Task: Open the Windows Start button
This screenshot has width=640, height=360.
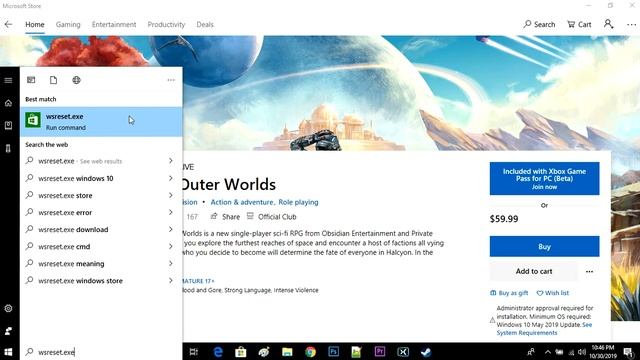Action: coord(8,352)
